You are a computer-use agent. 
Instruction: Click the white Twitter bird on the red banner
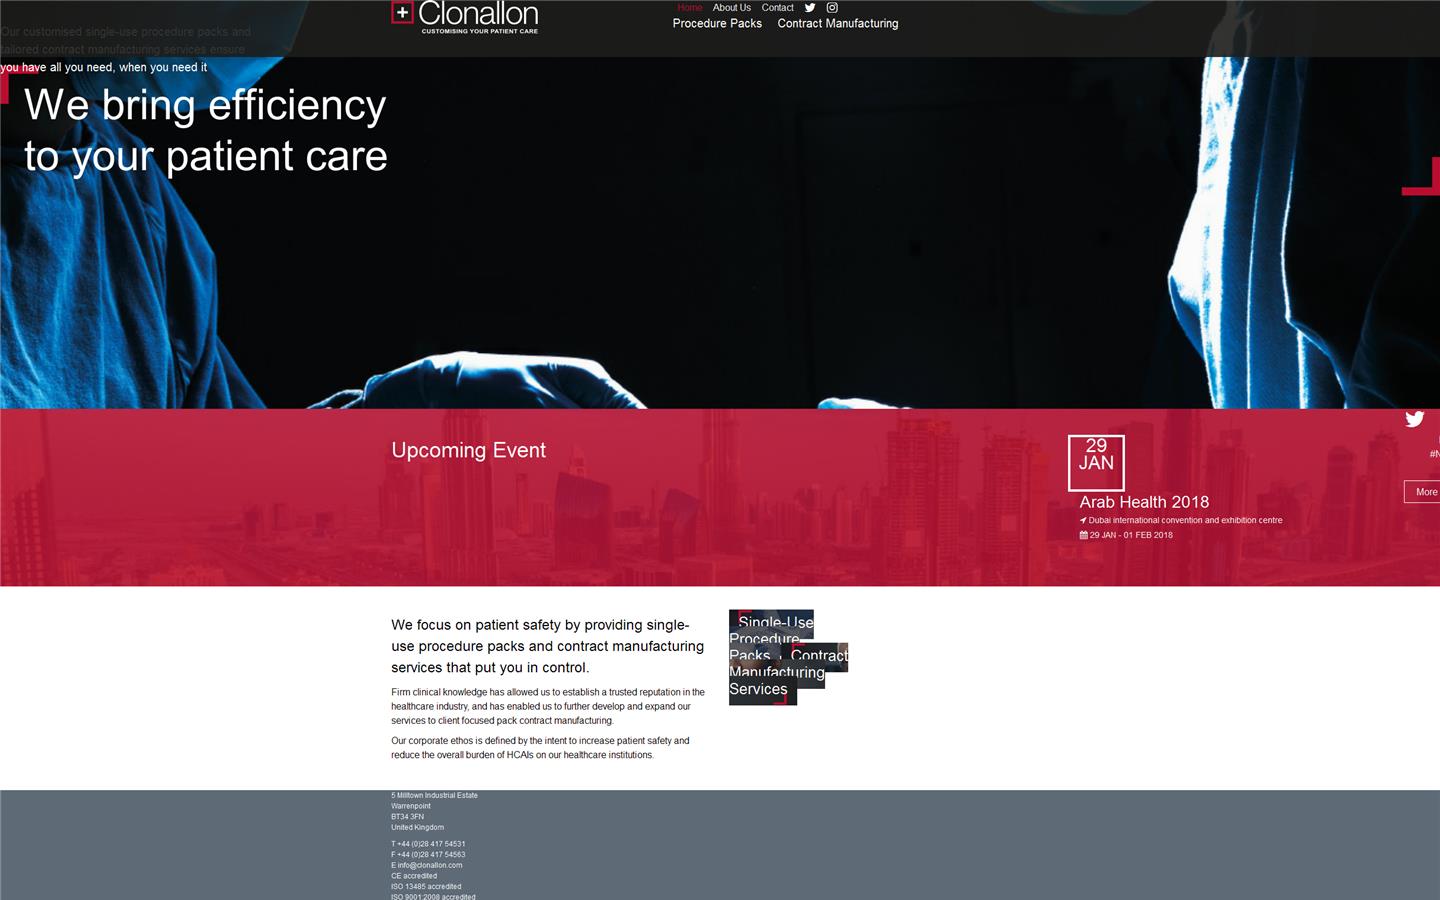point(1414,419)
